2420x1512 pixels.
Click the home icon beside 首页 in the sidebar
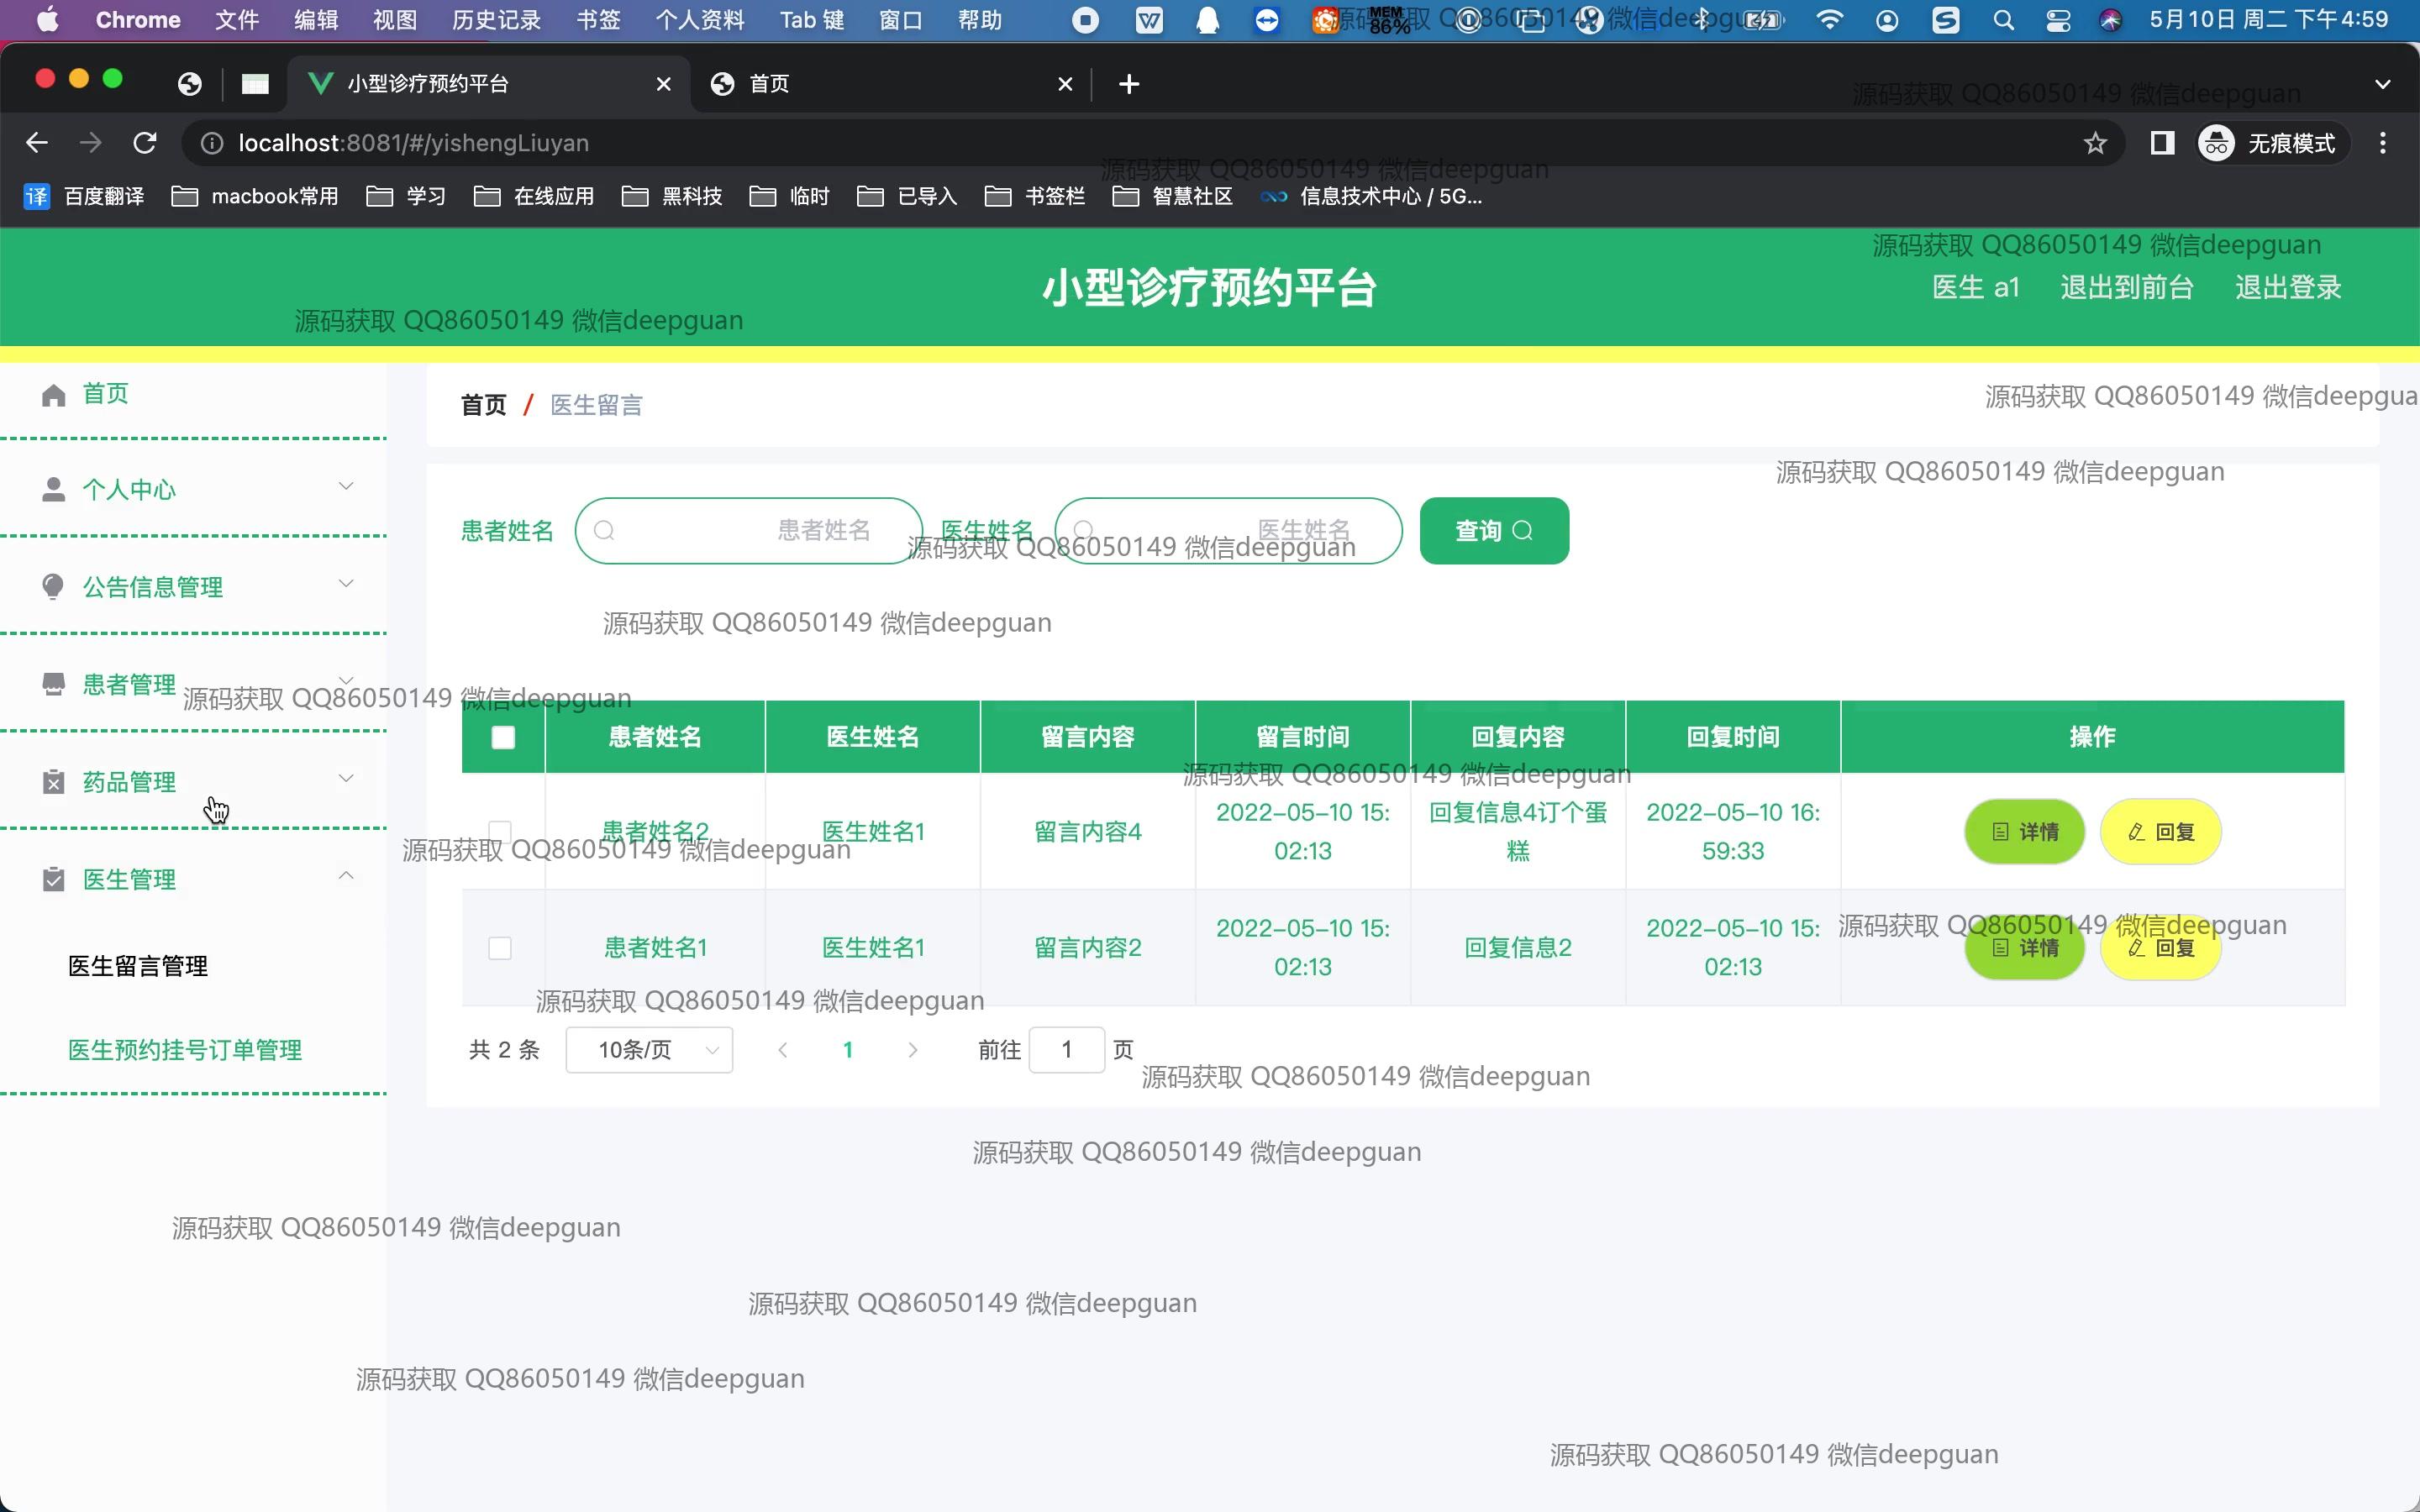coord(54,395)
